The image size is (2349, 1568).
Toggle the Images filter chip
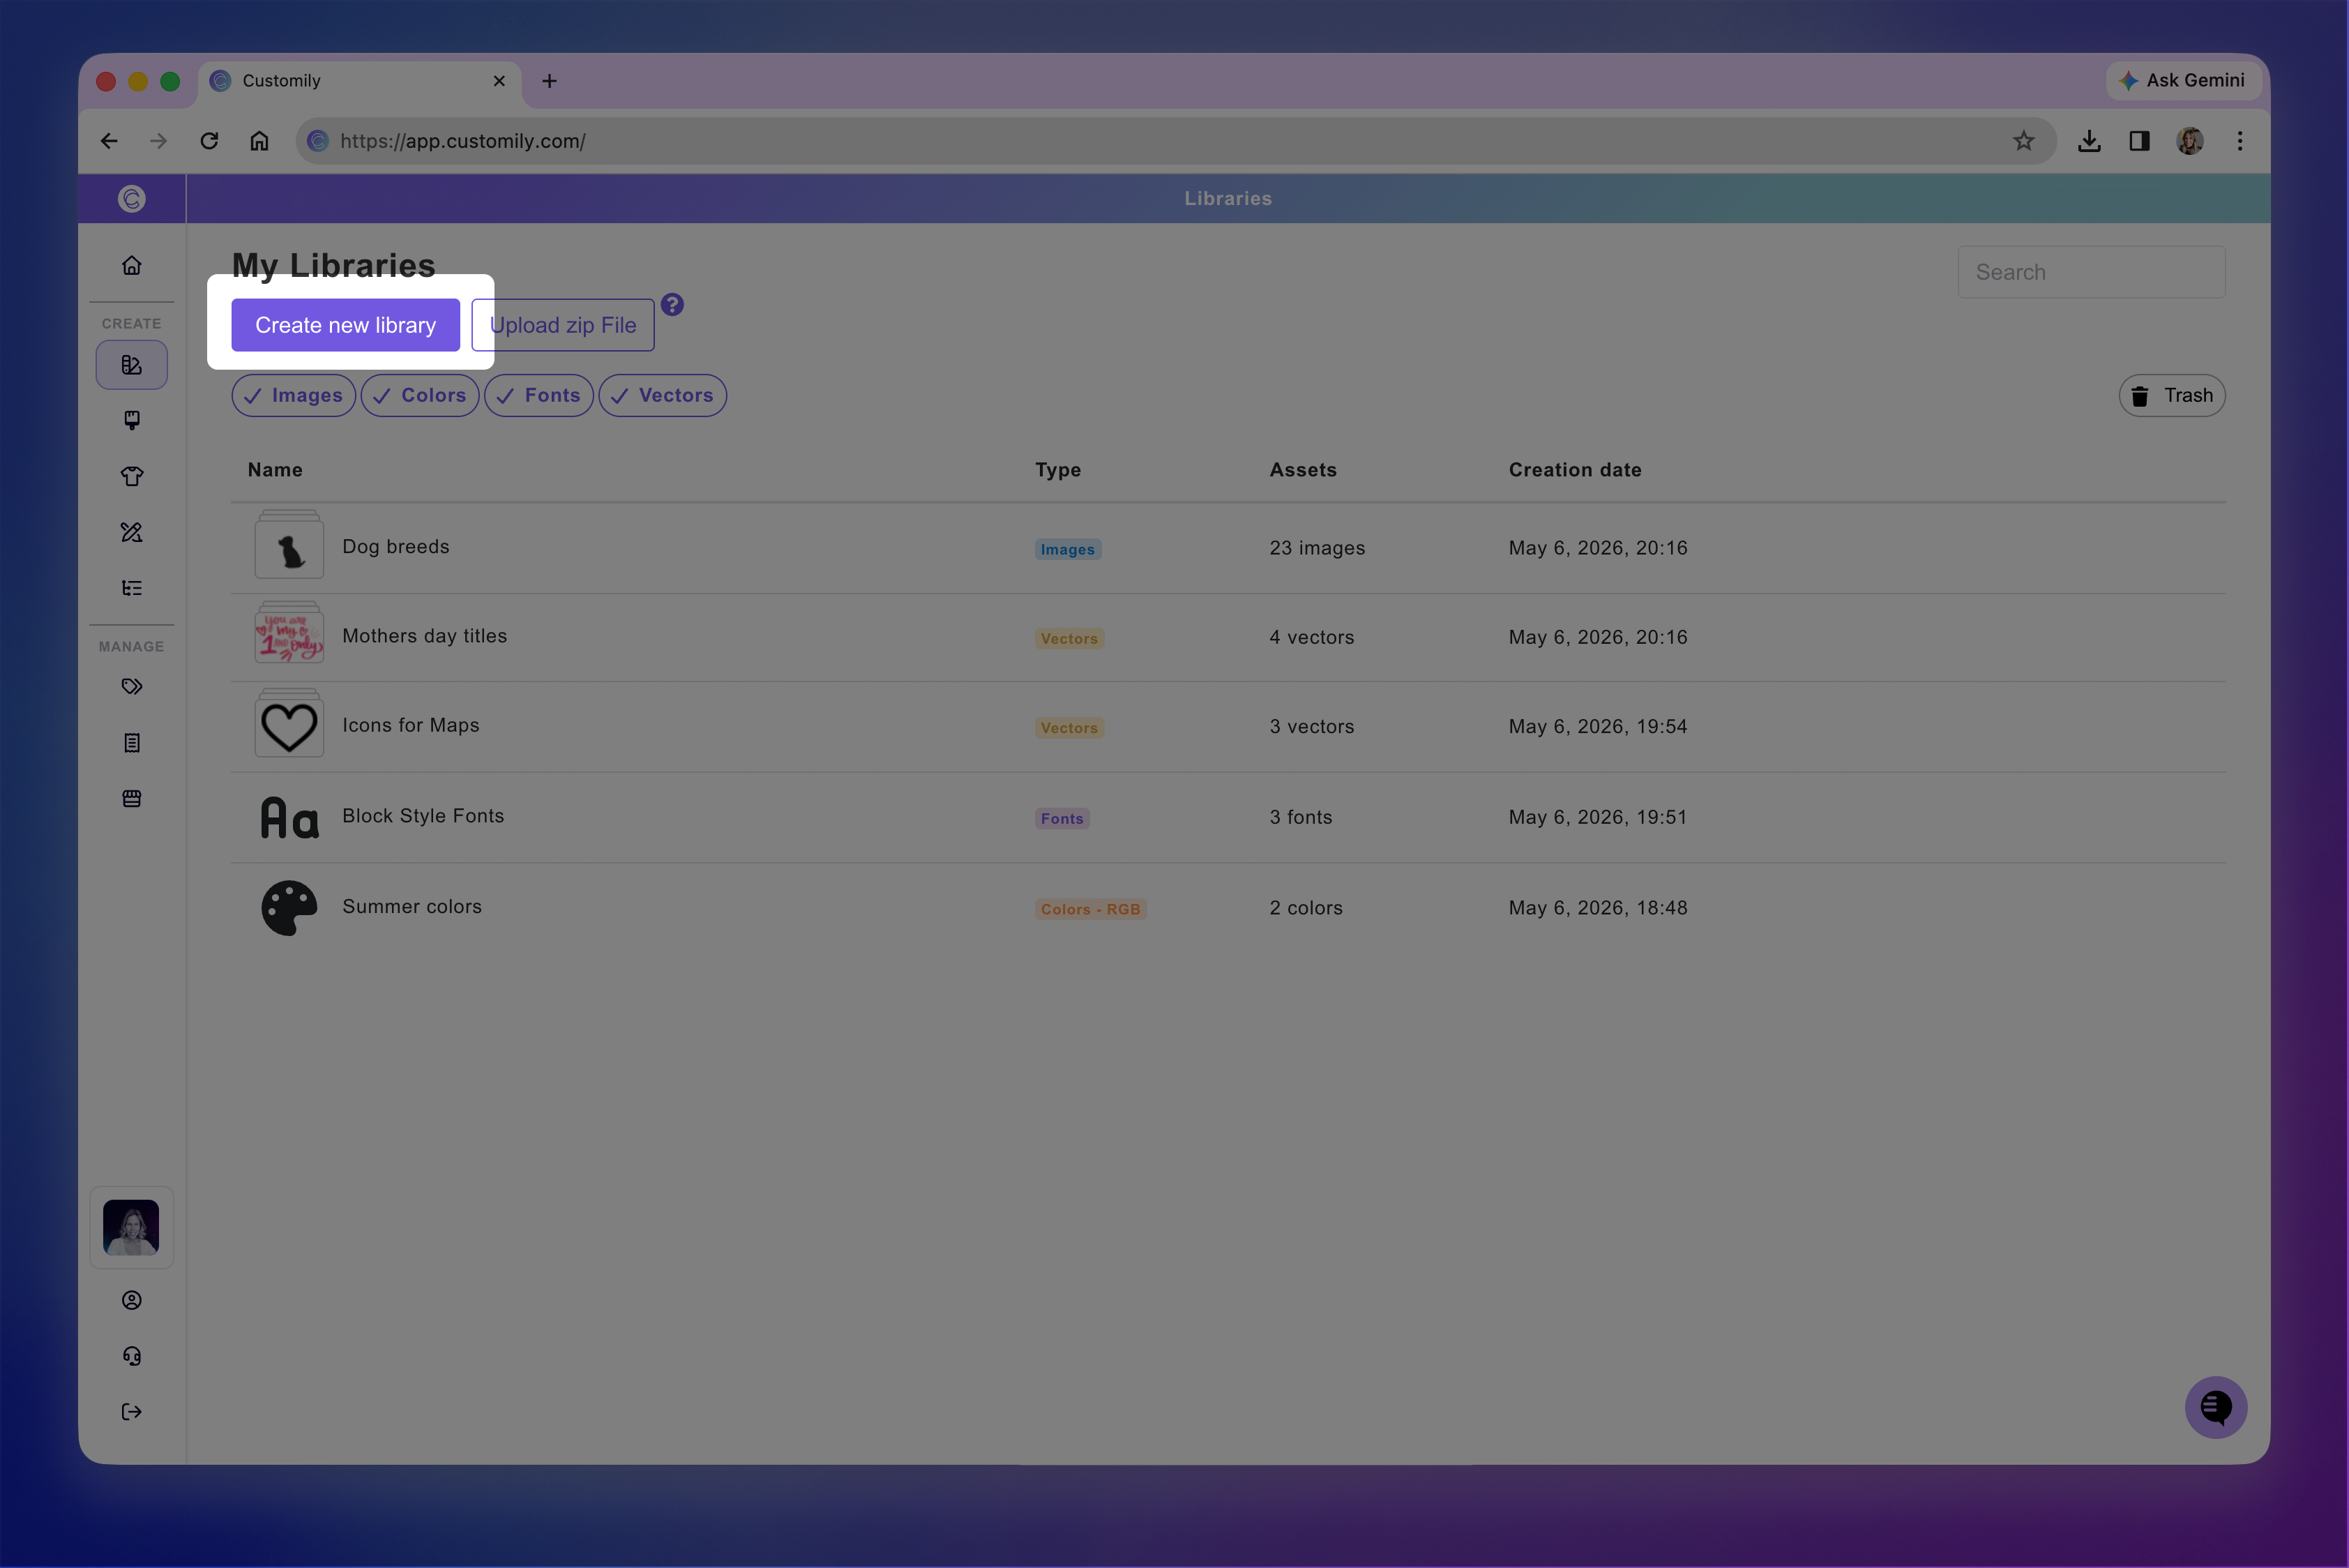293,395
